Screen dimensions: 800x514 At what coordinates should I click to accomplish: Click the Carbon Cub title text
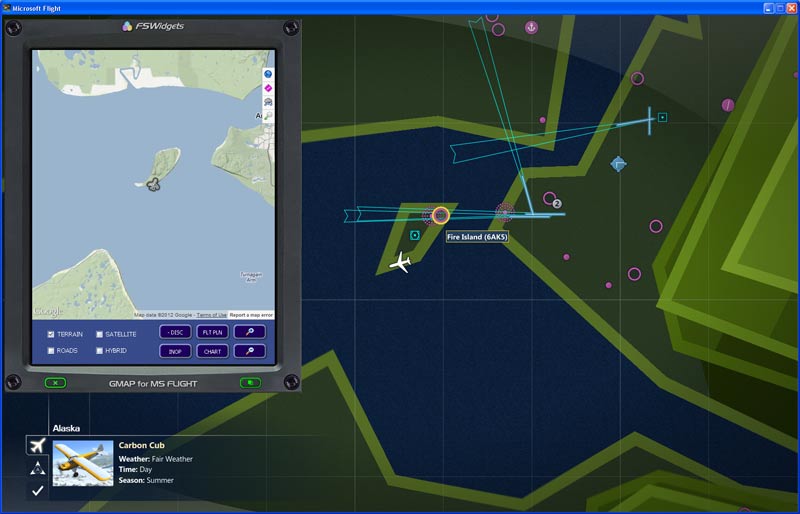(141, 445)
